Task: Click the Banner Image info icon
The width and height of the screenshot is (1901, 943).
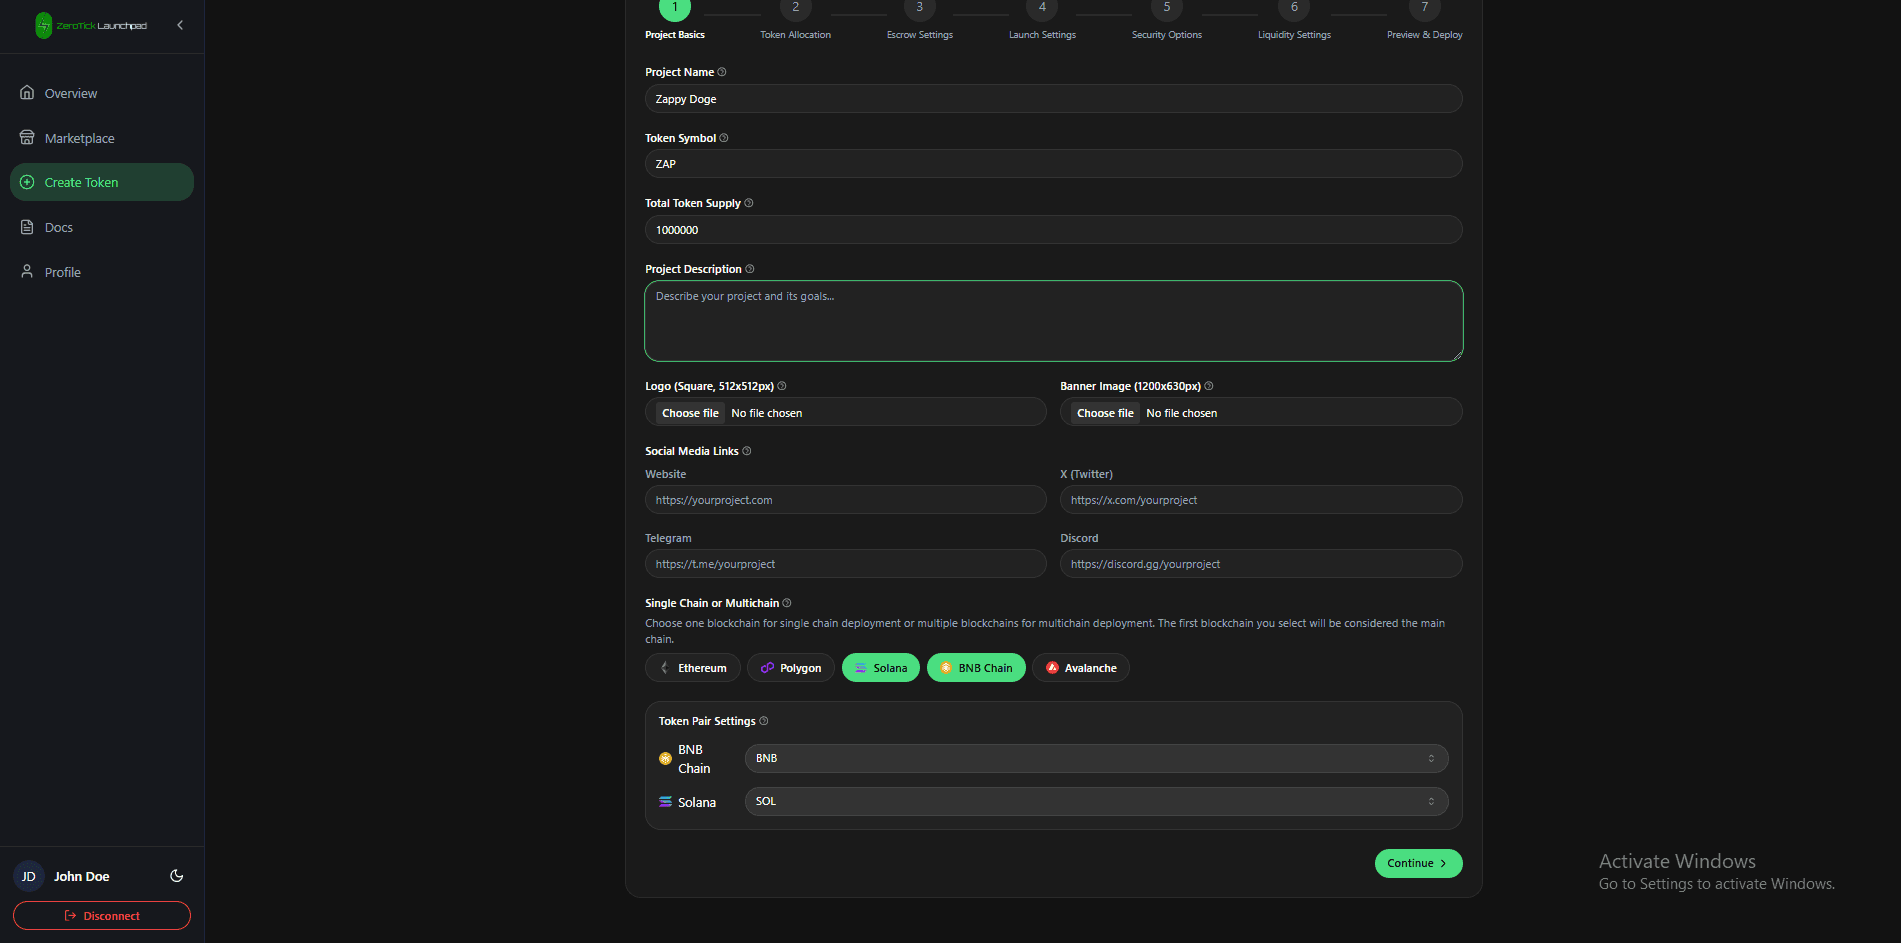Action: [x=1209, y=386]
